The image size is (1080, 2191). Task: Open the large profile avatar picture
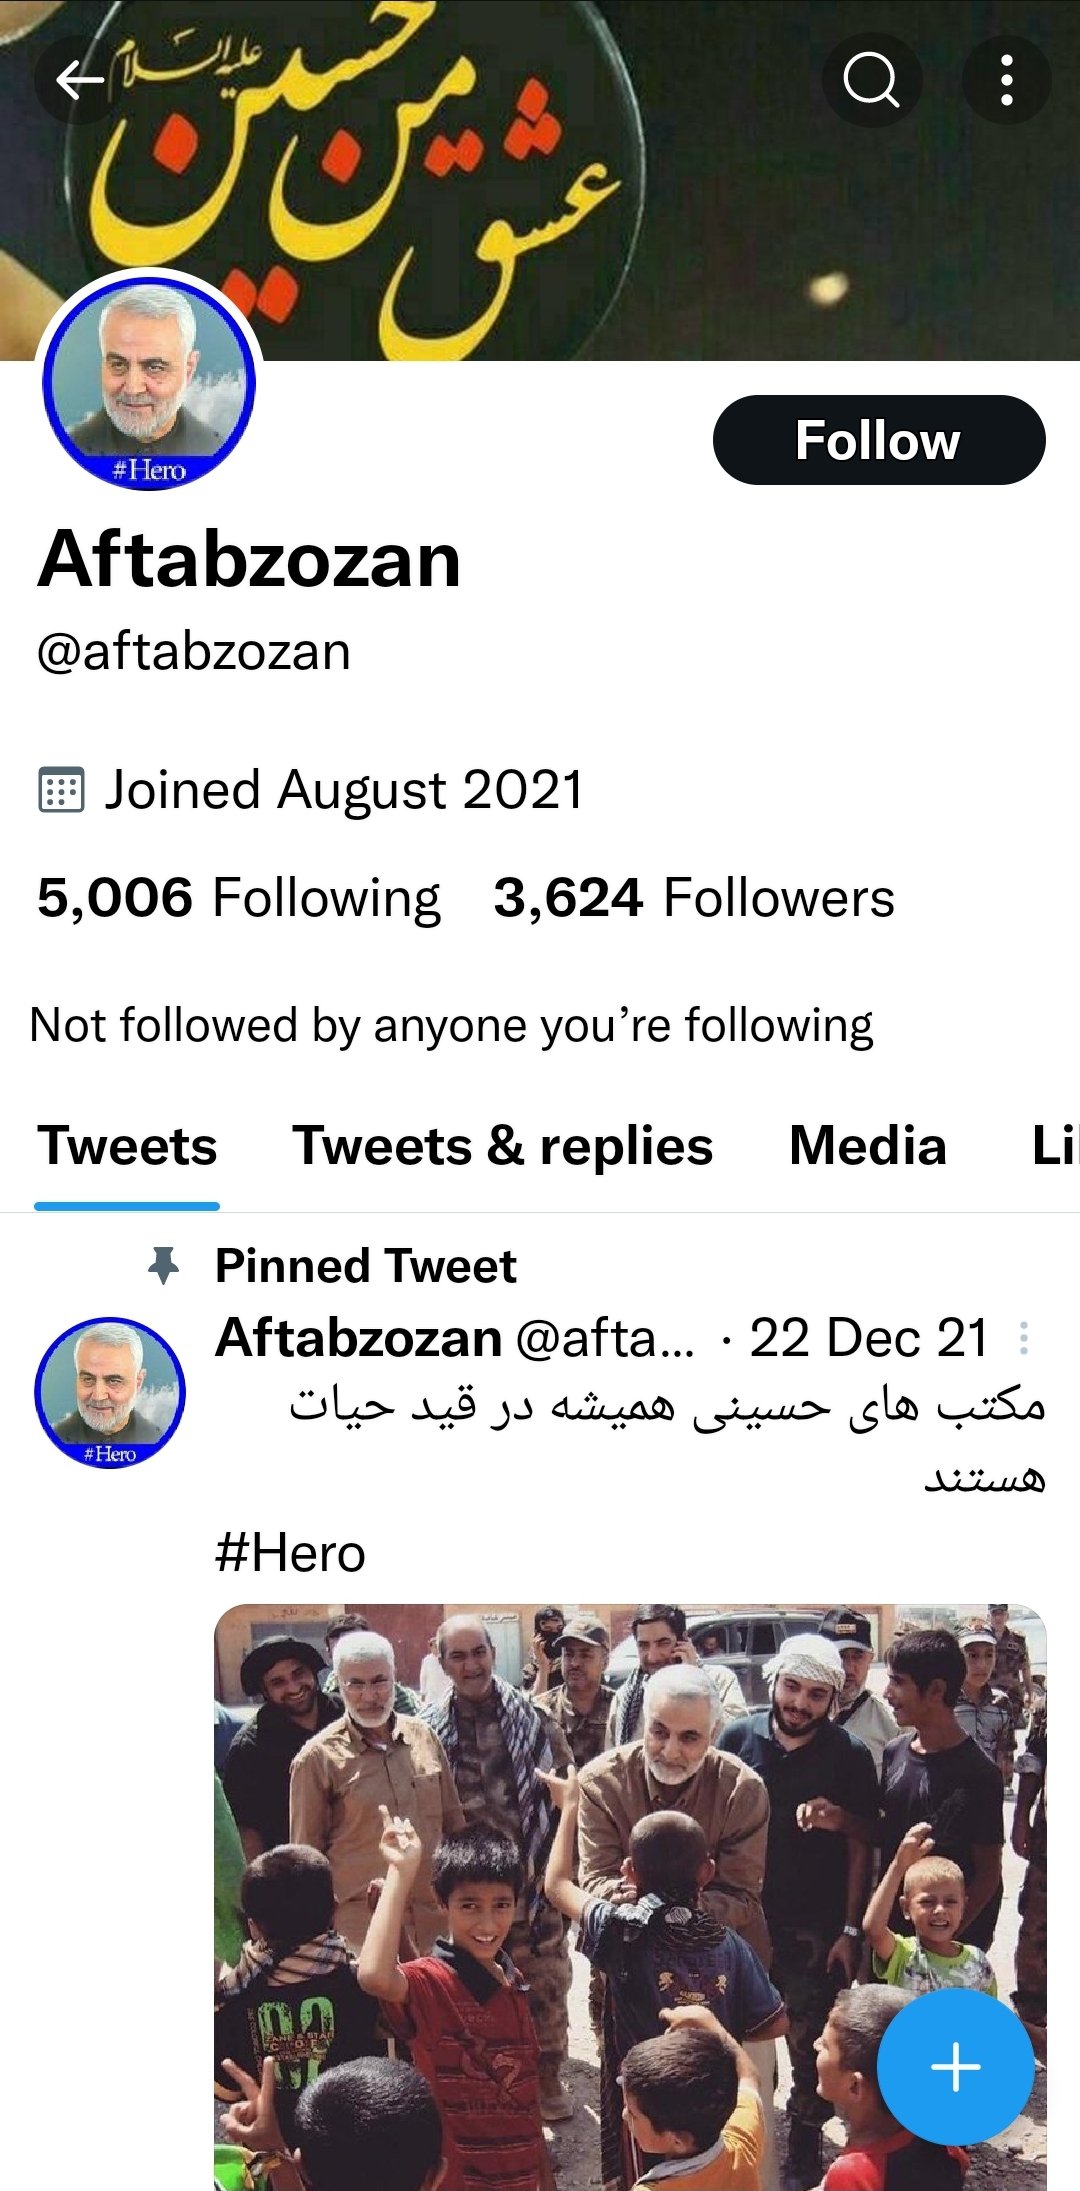point(149,383)
